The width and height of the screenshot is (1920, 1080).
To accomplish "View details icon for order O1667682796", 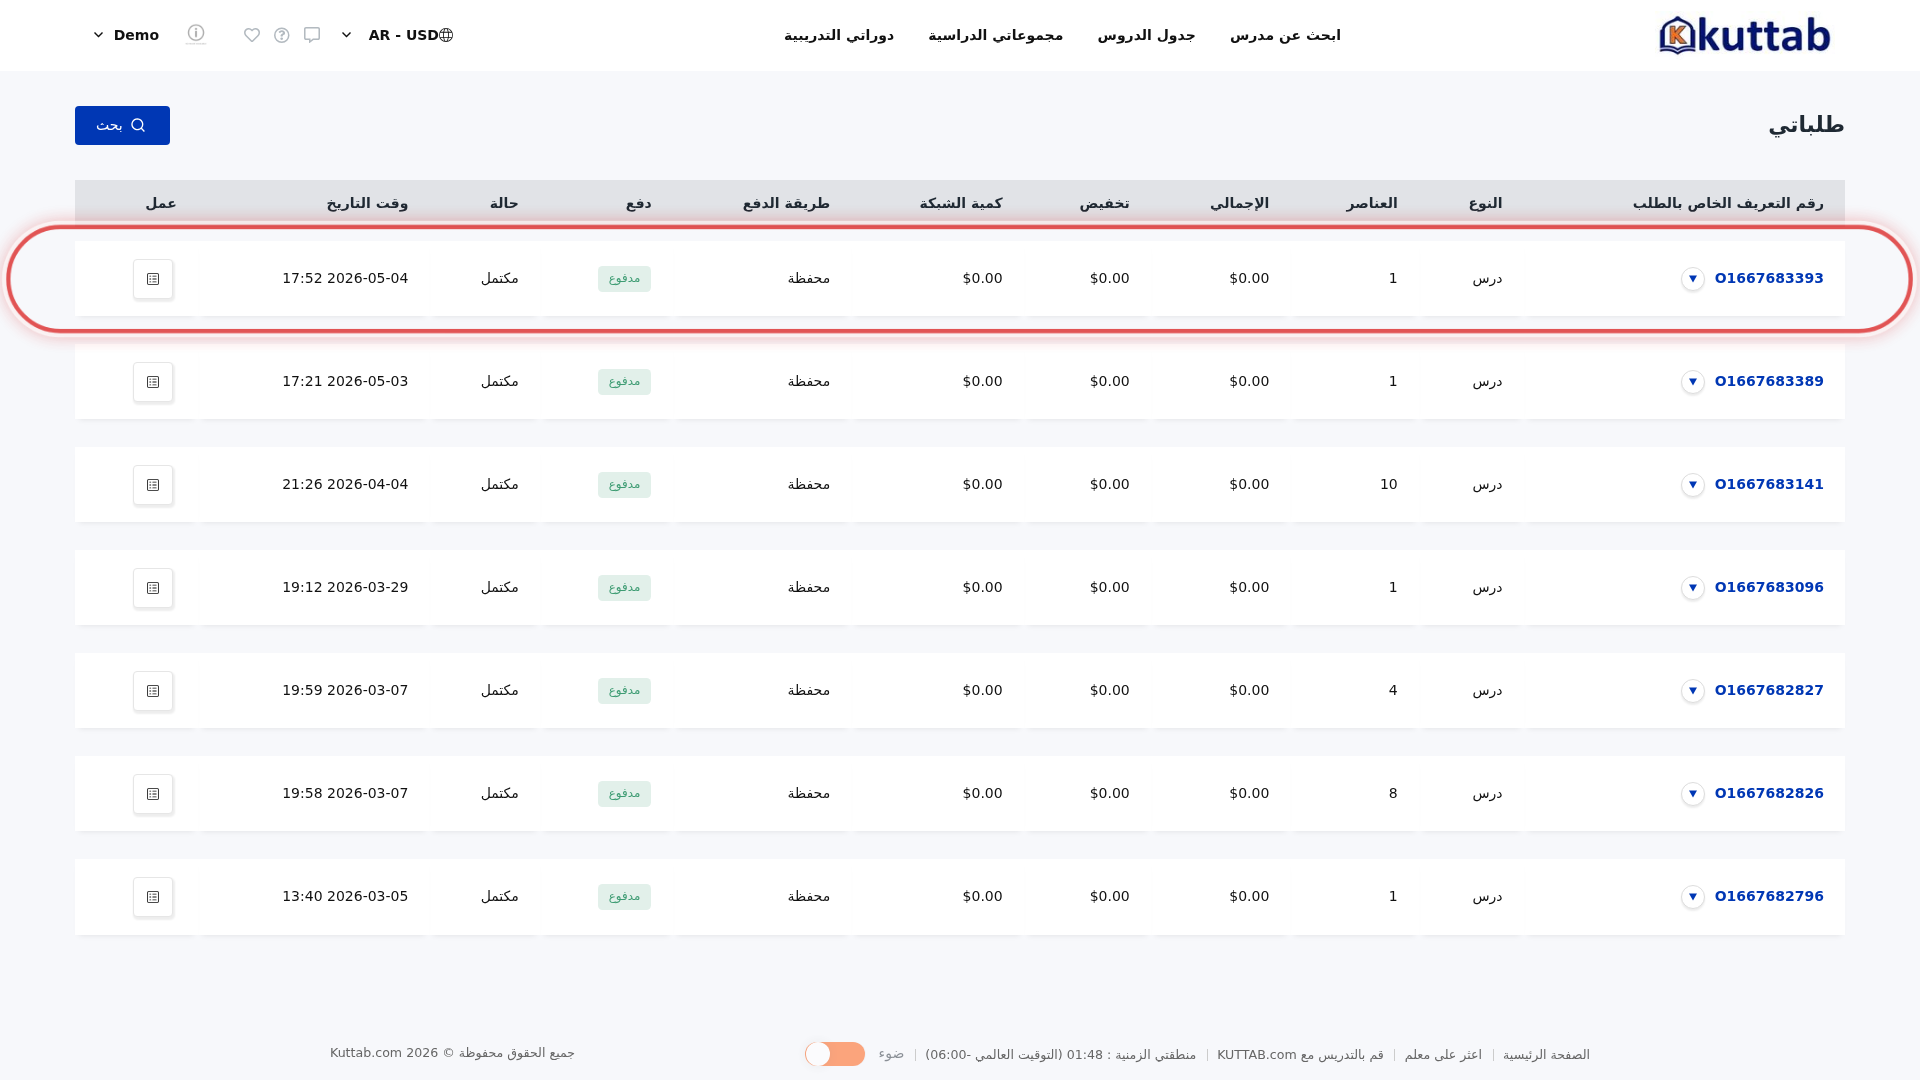I will [153, 897].
